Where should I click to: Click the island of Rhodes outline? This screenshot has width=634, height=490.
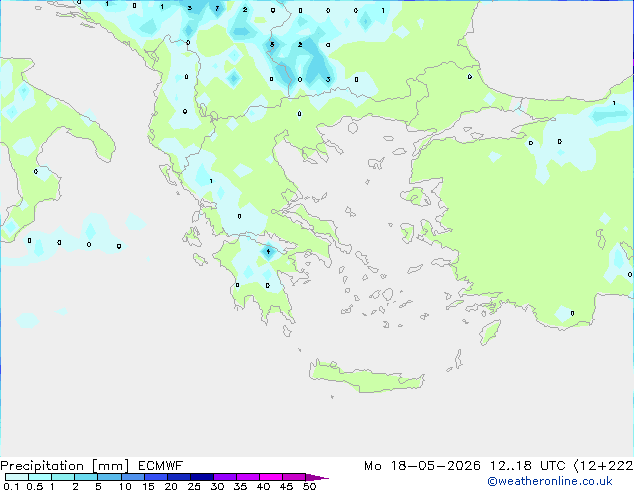tap(490, 332)
